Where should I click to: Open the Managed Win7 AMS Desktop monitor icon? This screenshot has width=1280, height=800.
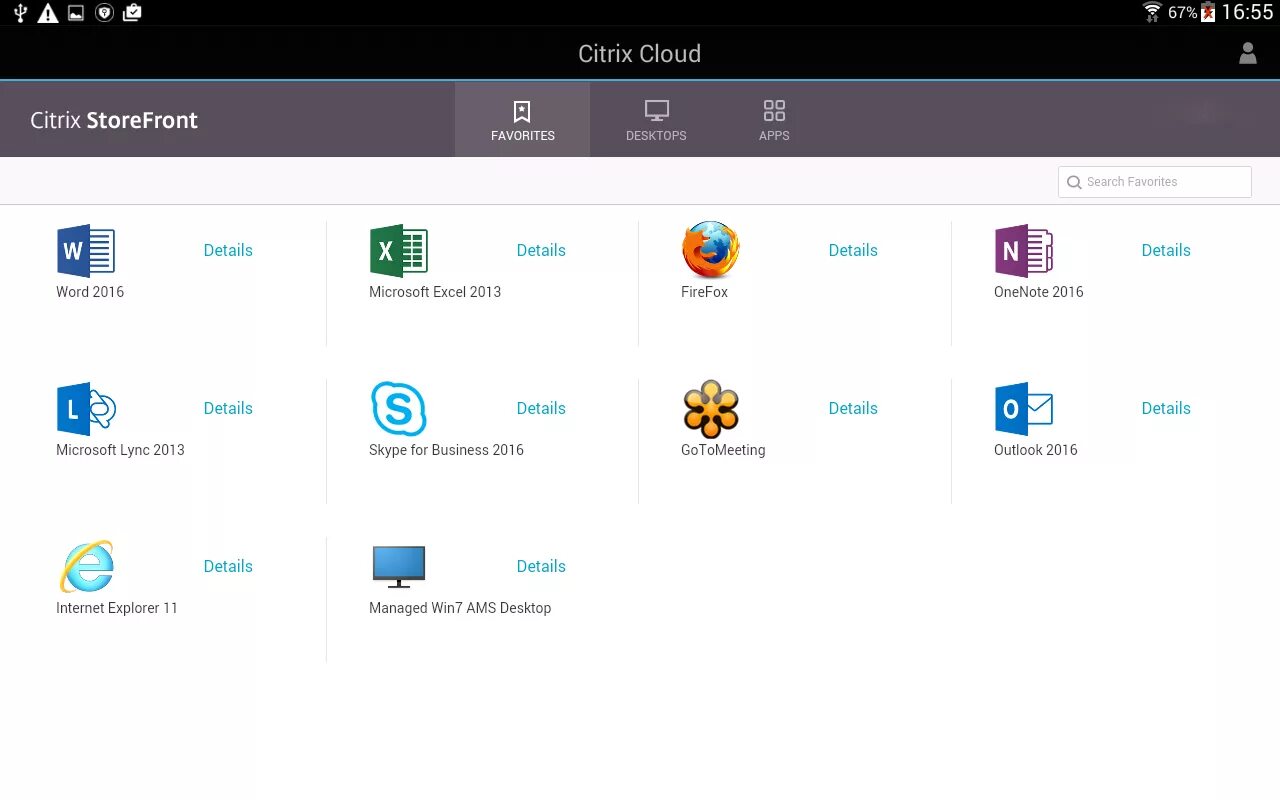pyautogui.click(x=399, y=566)
